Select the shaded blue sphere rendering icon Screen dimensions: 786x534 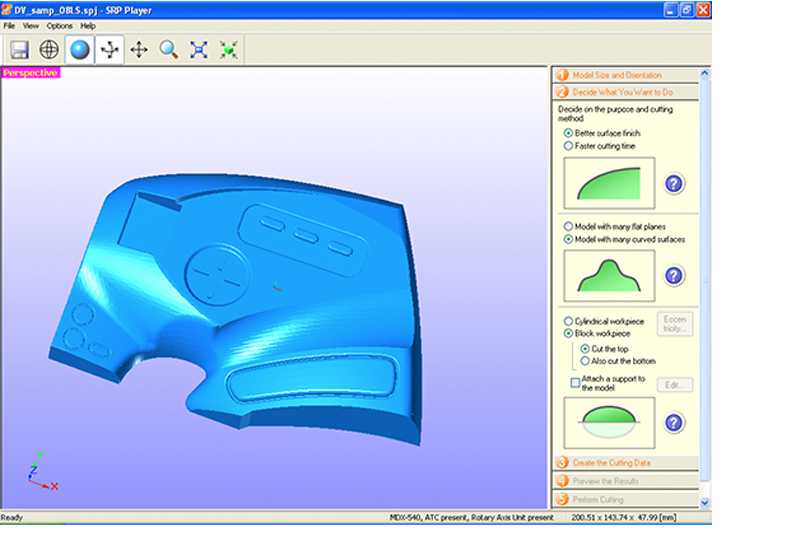[79, 49]
